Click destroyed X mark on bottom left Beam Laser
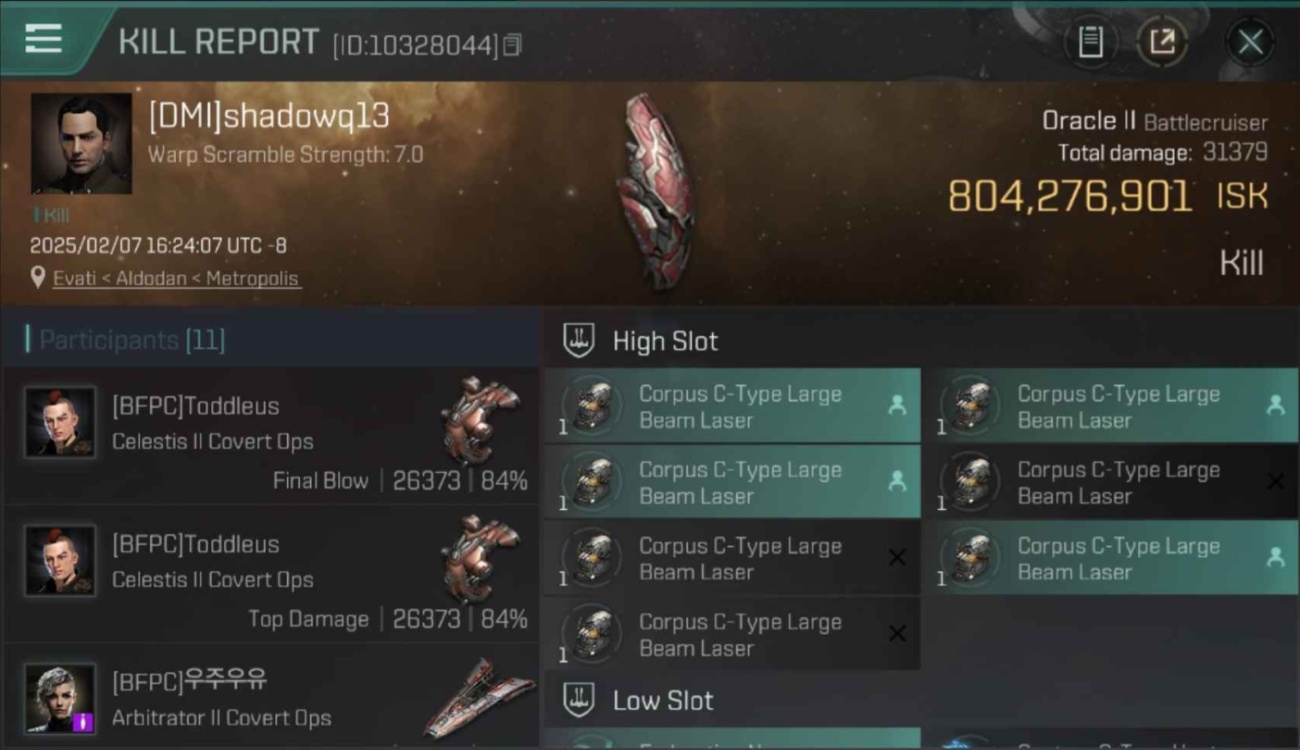This screenshot has width=1300, height=750. (897, 634)
